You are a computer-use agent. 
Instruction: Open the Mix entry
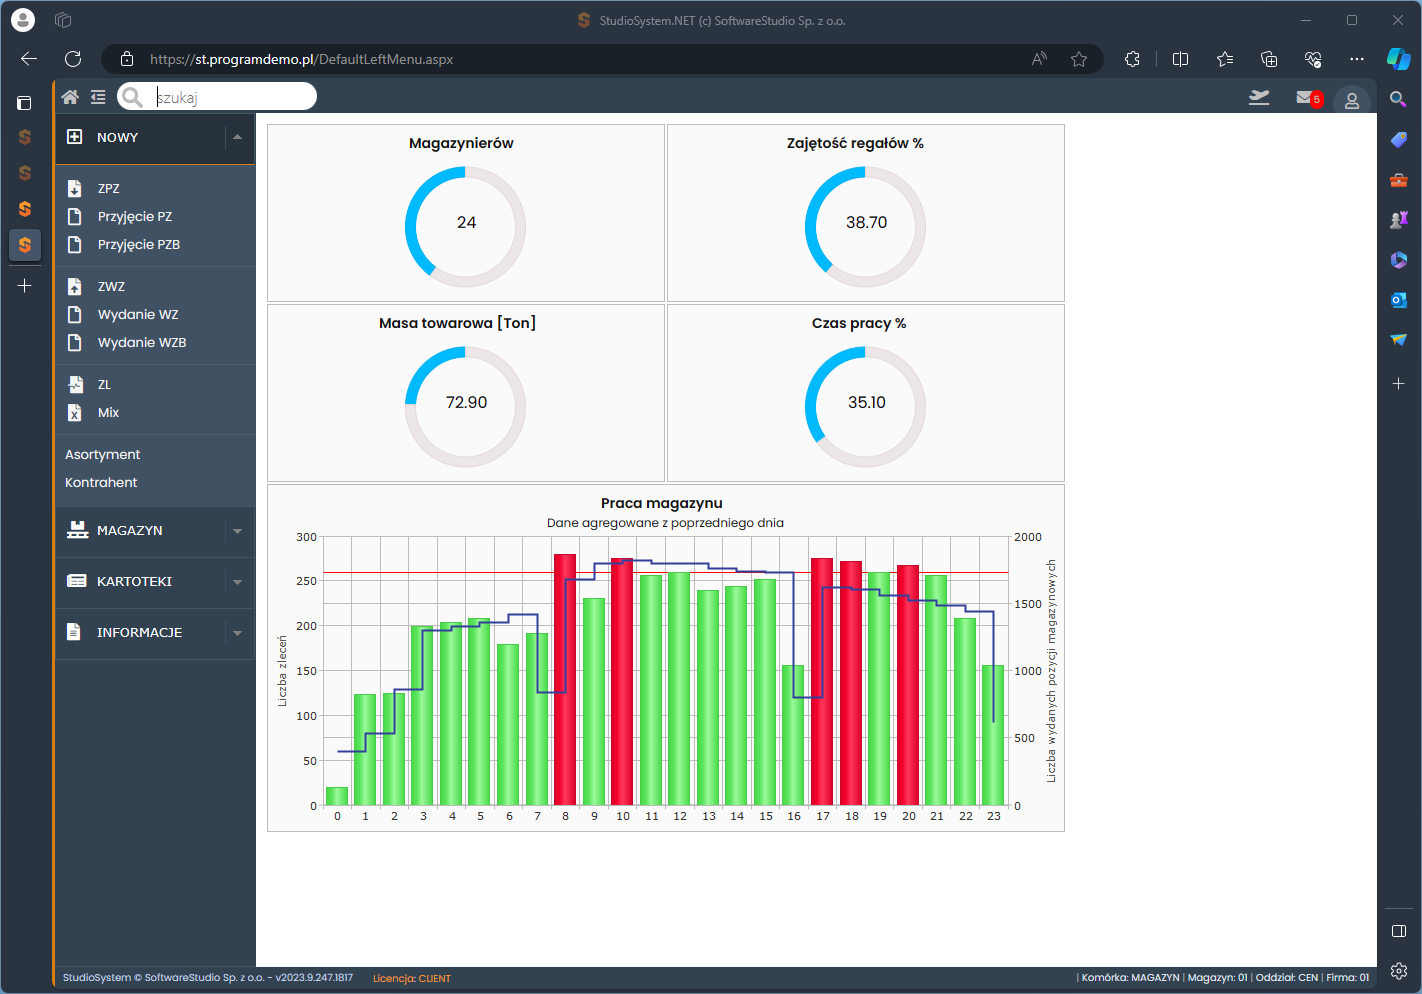108,412
